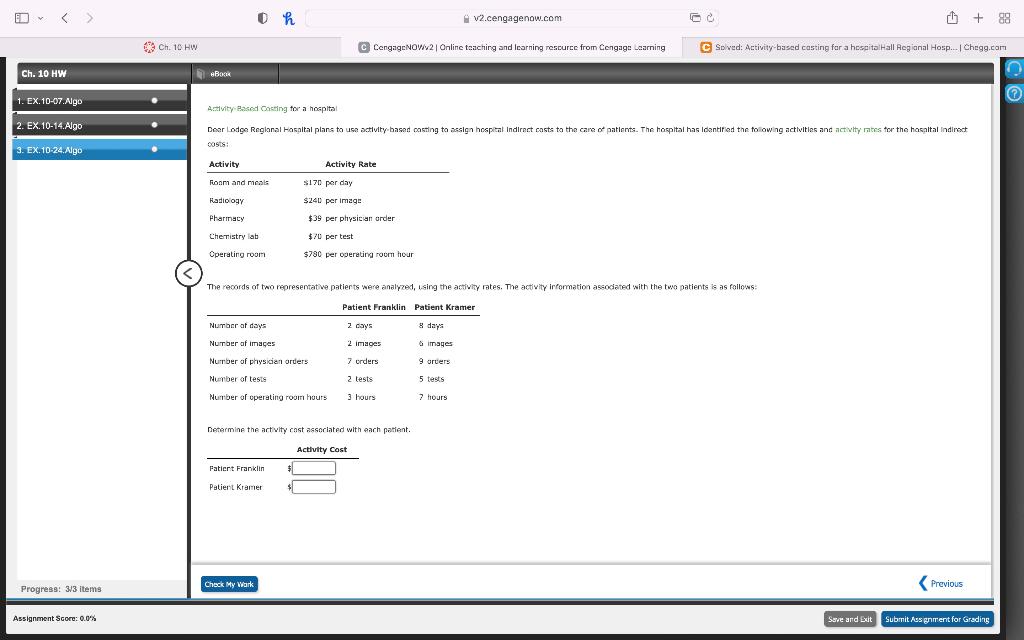Click the $39 Pharmacy rate value
Viewport: 1024px width, 640px height.
(315, 219)
